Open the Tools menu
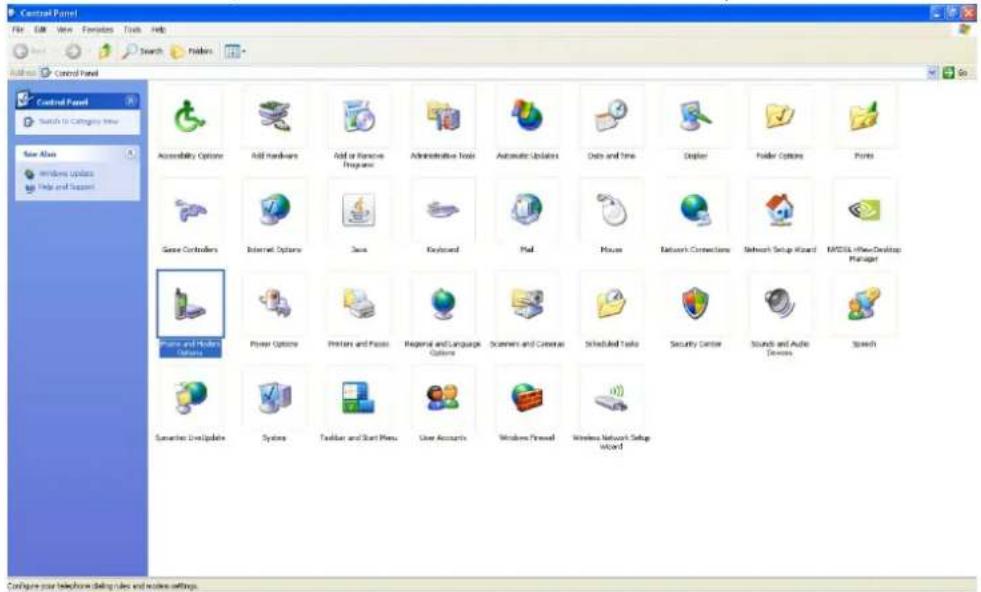Screen dimensions: 981x592 point(132,29)
